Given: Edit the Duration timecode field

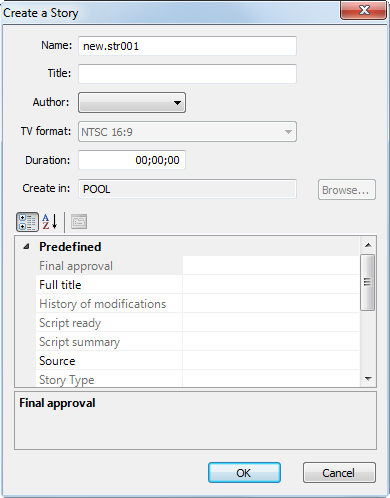Looking at the screenshot, I should pyautogui.click(x=132, y=160).
